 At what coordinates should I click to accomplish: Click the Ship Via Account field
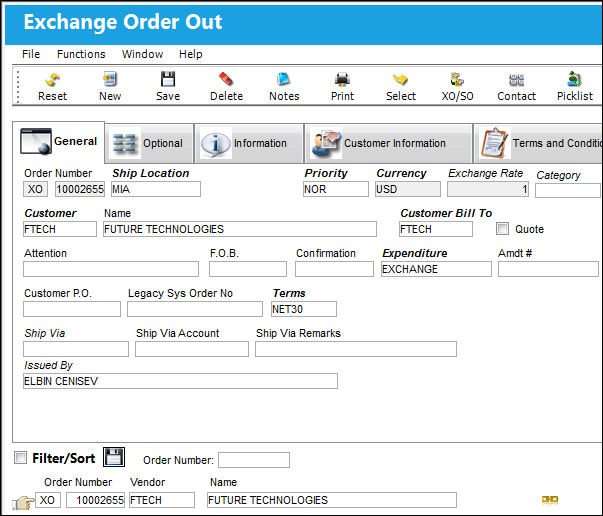pos(192,349)
